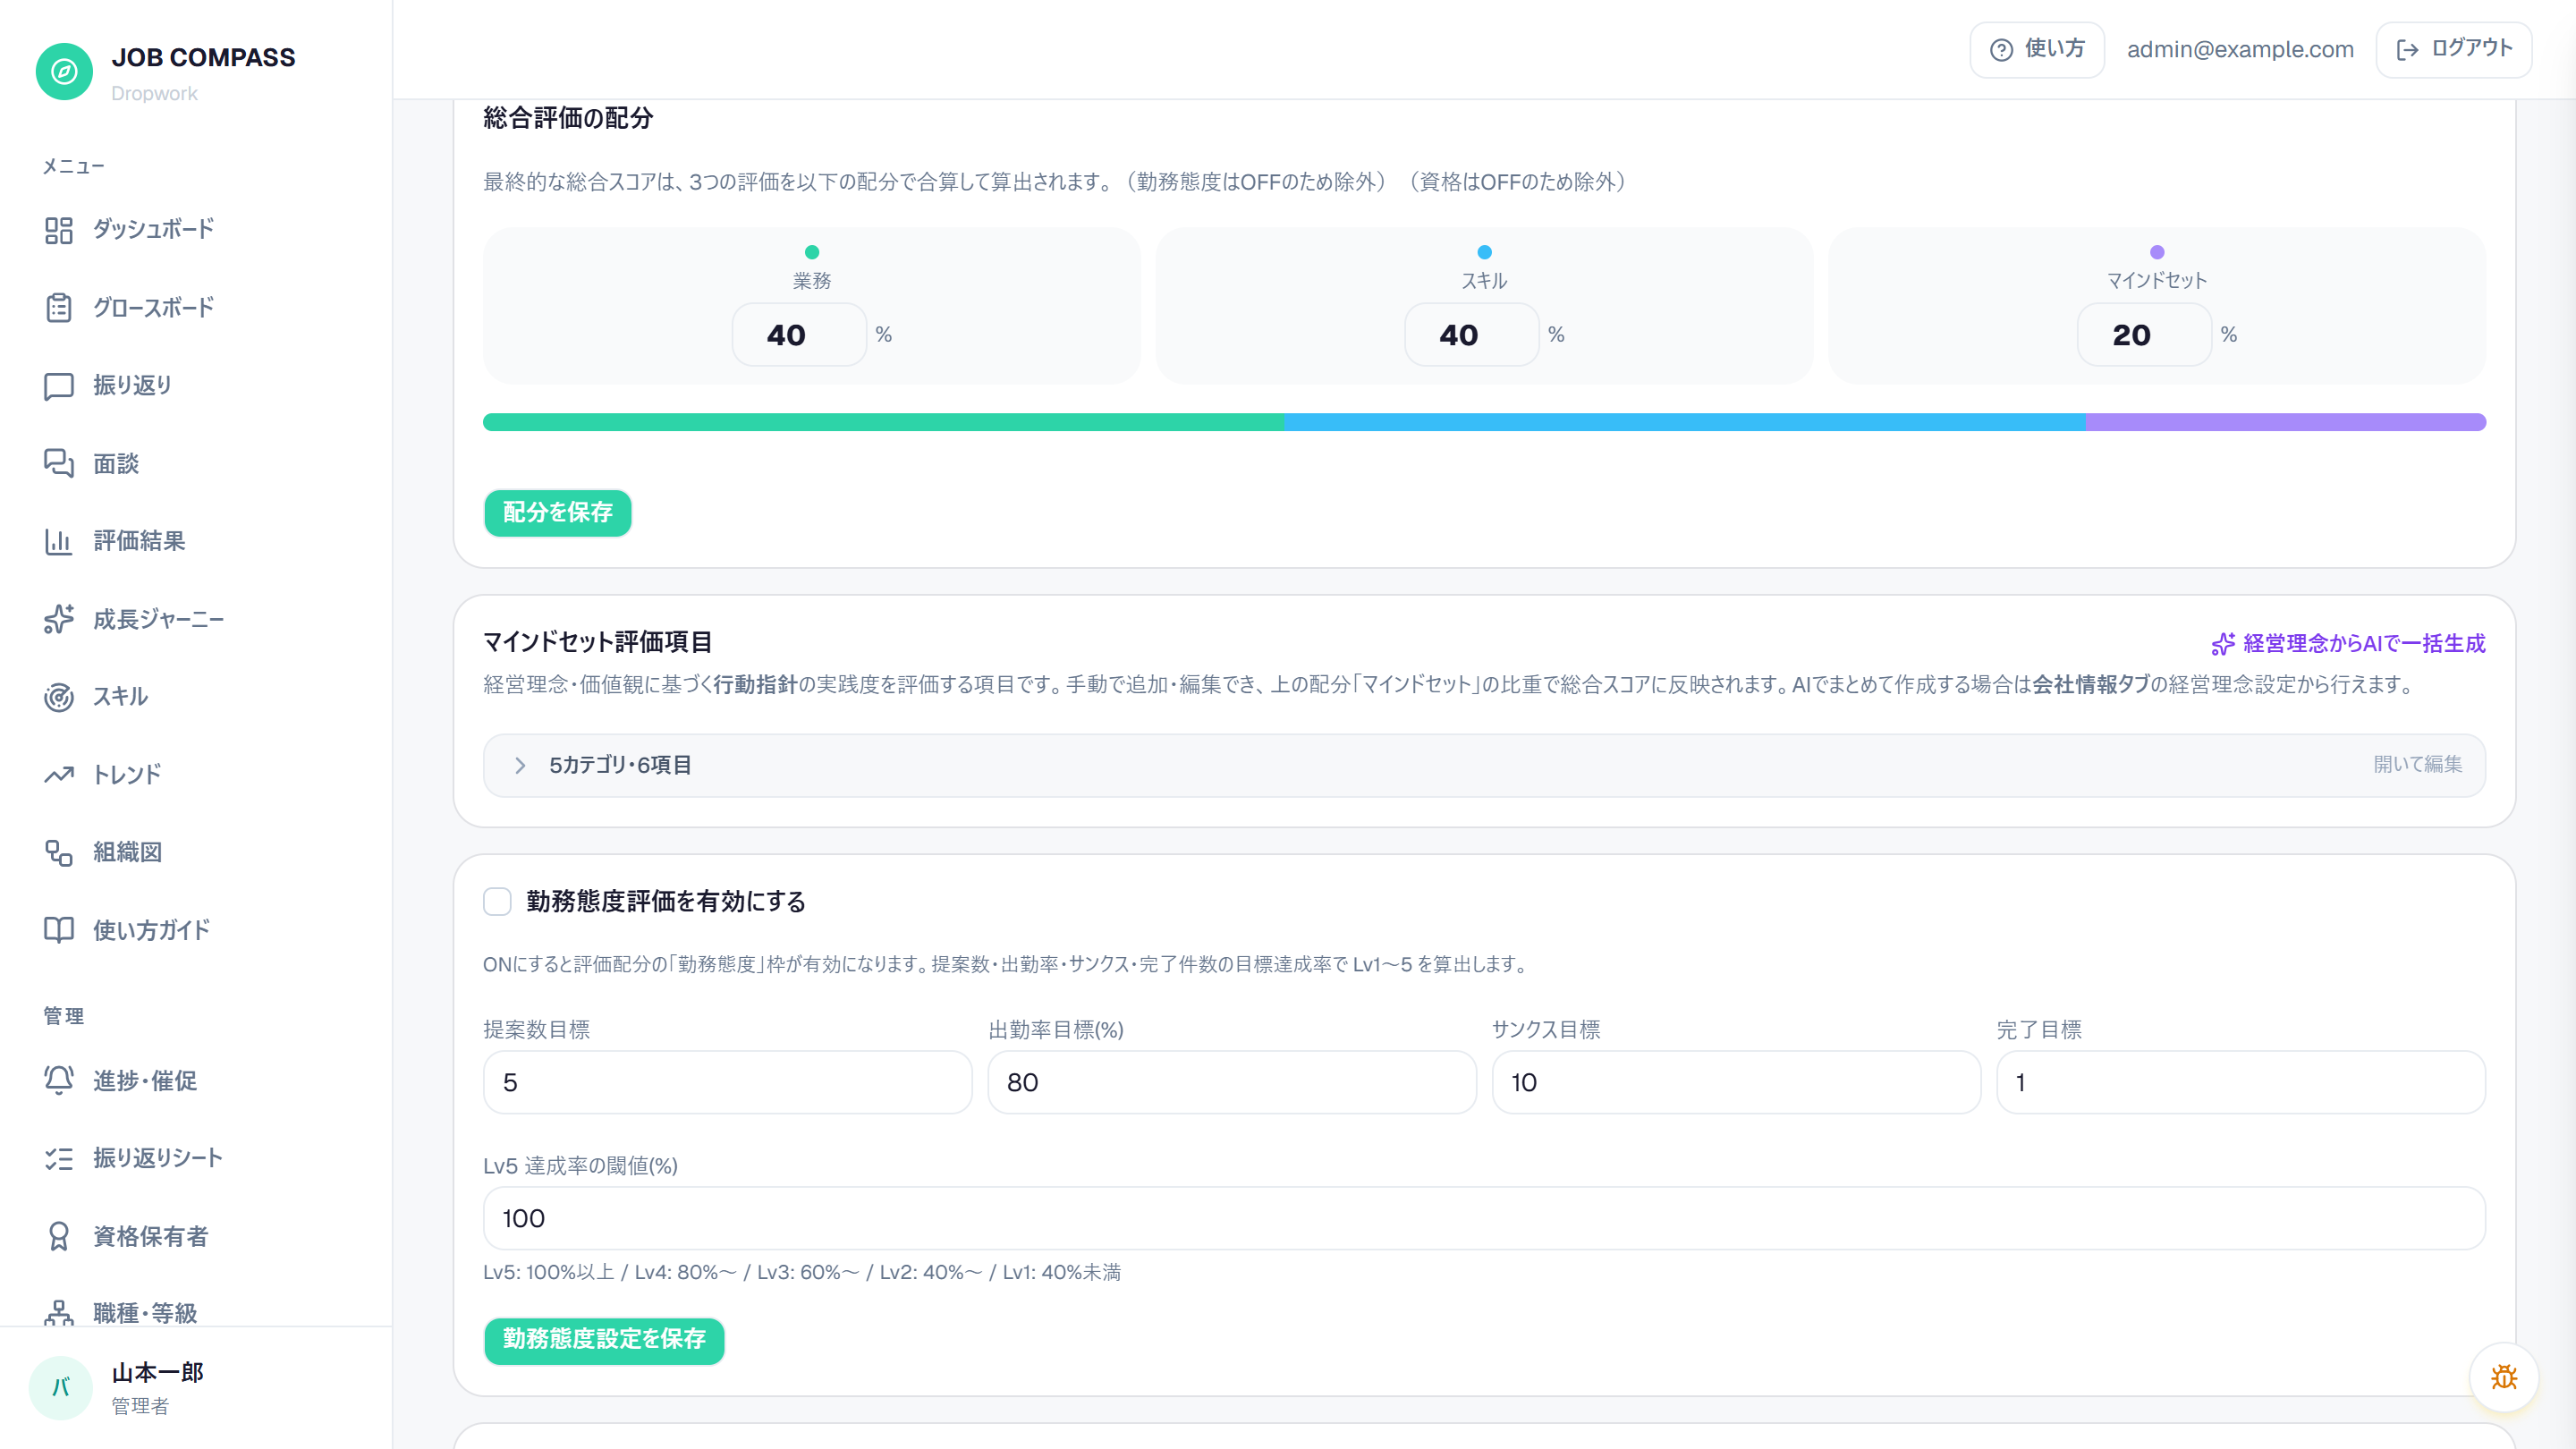Click the 使い方ガイド book icon
Viewport: 2576px width, 1449px height.
(x=59, y=930)
